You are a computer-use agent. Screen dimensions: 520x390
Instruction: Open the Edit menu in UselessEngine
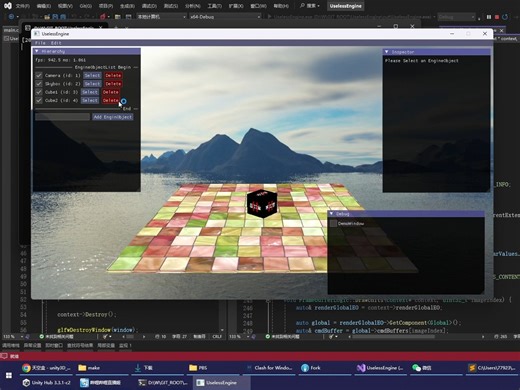tap(56, 43)
